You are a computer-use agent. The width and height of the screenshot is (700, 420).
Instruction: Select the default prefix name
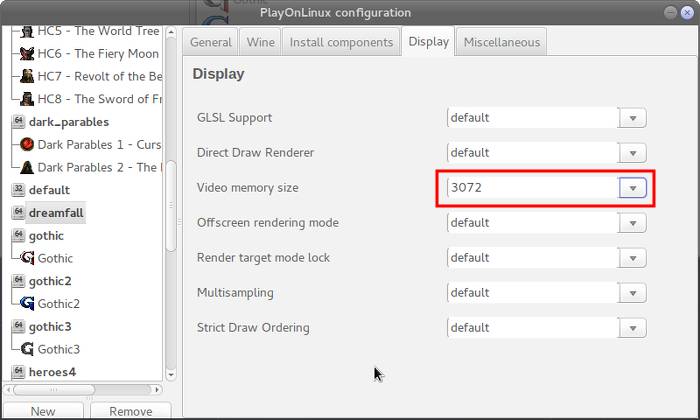(49, 190)
